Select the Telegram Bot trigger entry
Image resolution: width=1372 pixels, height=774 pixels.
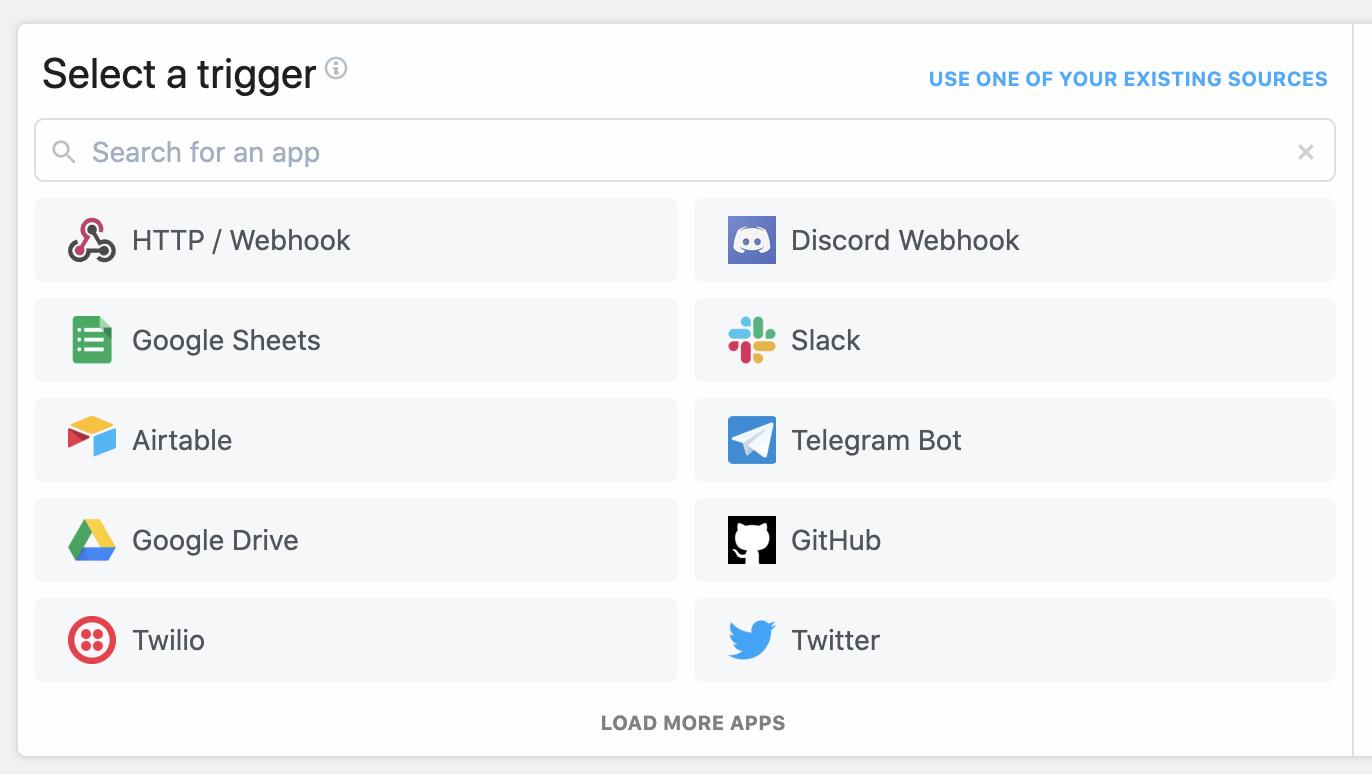(x=1013, y=440)
